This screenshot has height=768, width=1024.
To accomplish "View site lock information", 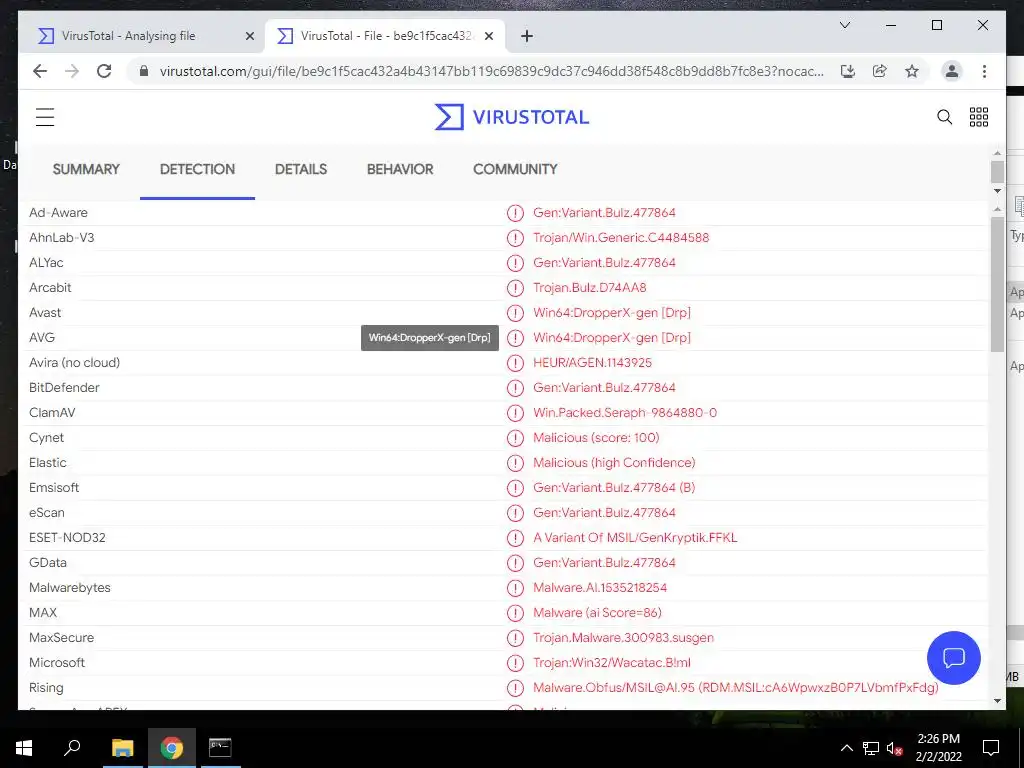I will point(144,71).
